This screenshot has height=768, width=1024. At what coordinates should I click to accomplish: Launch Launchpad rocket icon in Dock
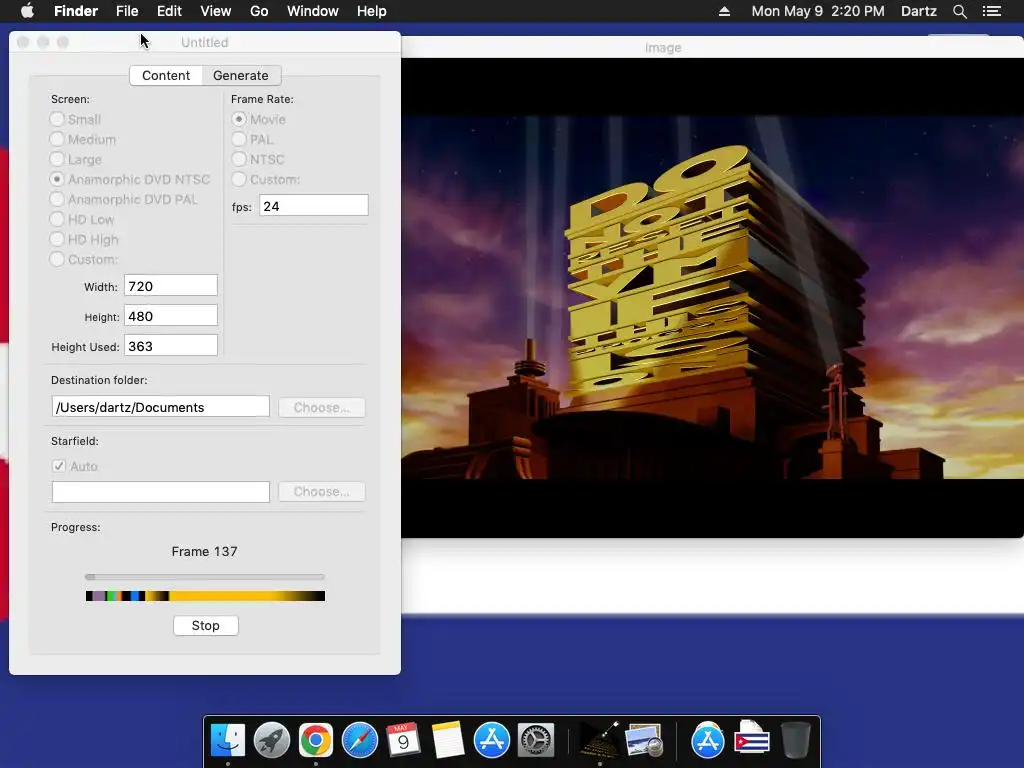tap(272, 740)
